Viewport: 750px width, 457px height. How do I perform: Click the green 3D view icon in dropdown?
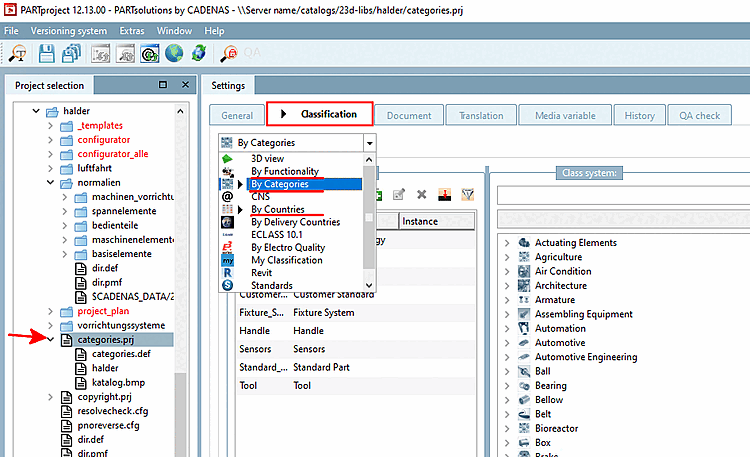(228, 158)
